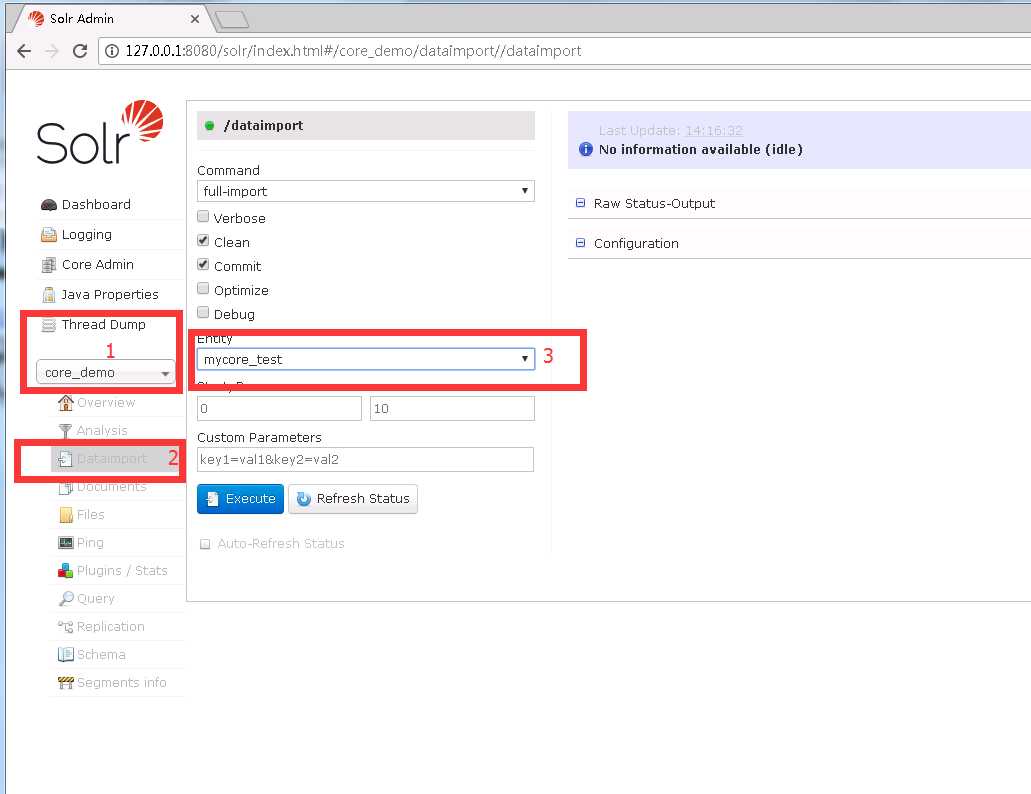1031x794 pixels.
Task: Click the browser forward arrow
Action: 52,51
